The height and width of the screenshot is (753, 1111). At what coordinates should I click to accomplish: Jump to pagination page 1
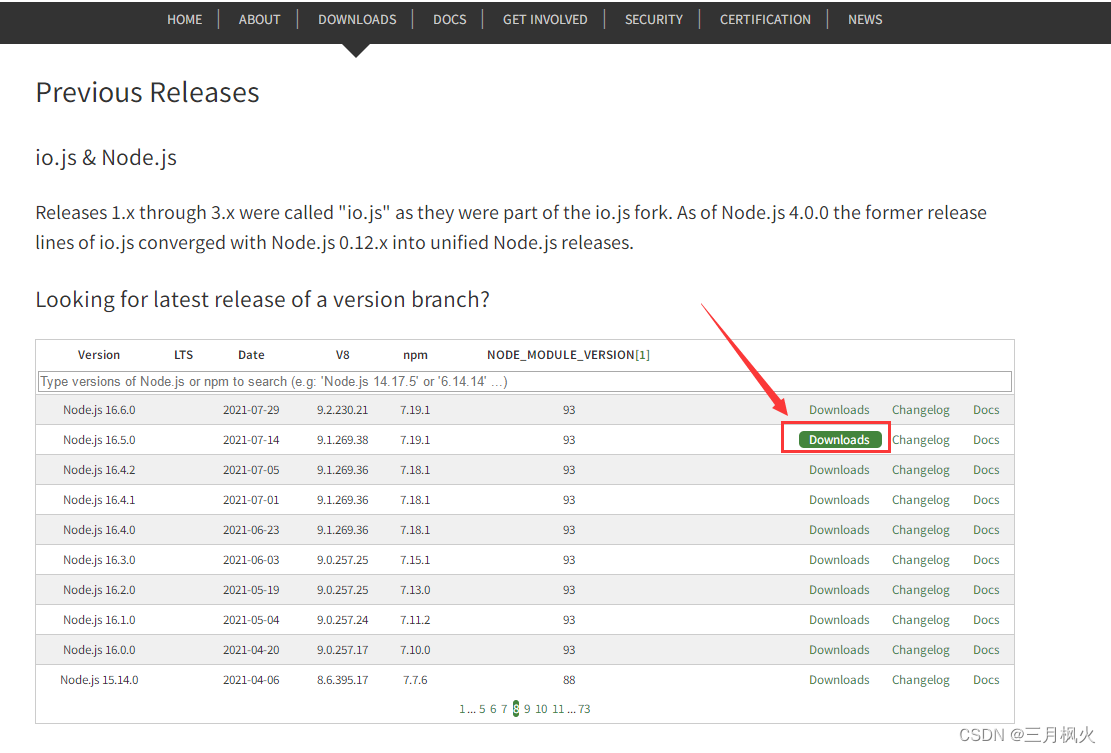click(462, 709)
